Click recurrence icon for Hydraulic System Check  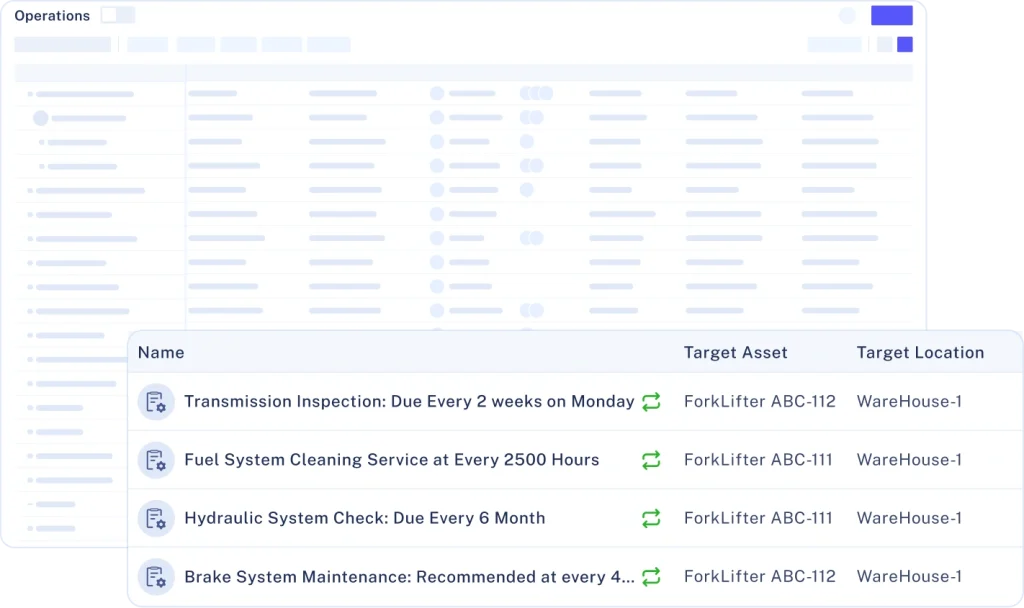click(651, 518)
